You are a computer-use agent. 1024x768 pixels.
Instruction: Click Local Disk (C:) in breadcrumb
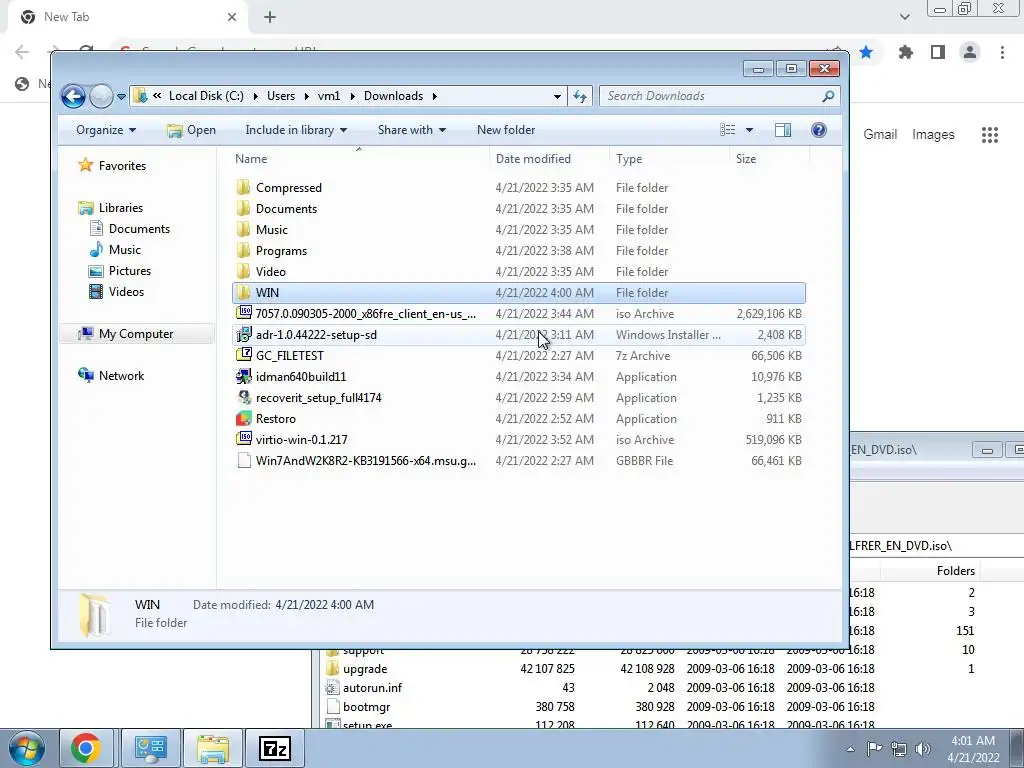tap(206, 96)
